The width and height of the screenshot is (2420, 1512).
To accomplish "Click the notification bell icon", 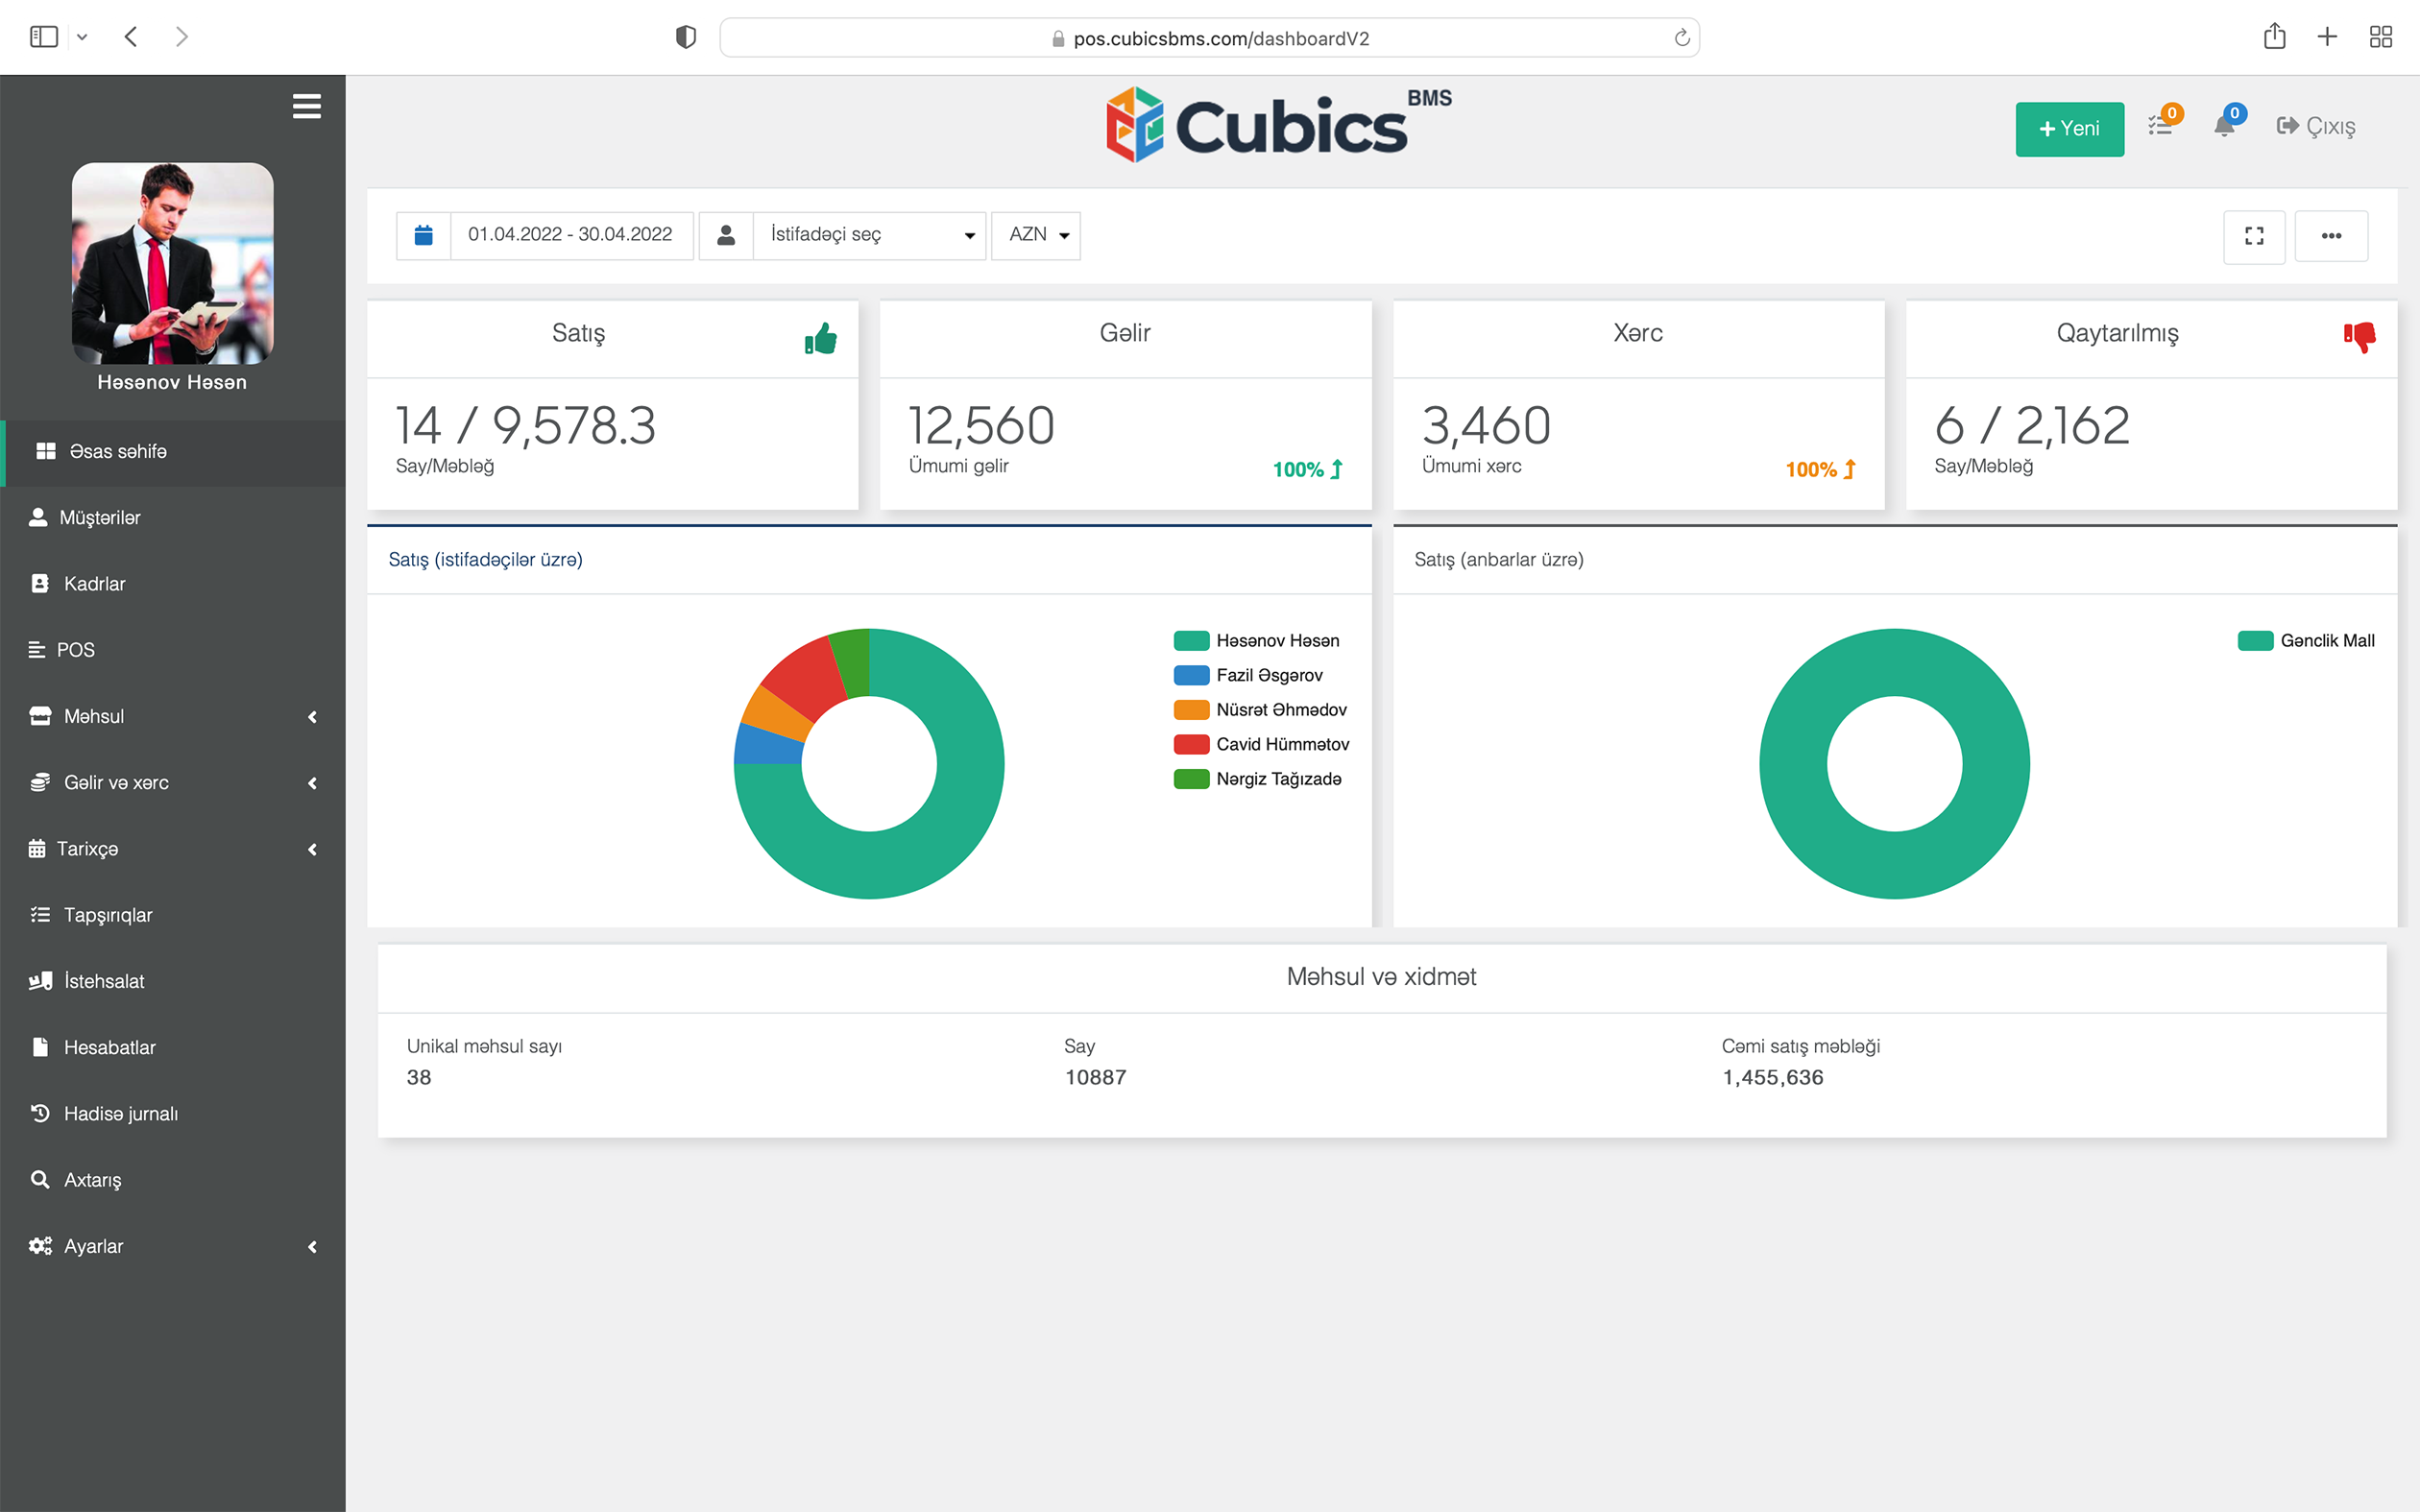I will [2226, 126].
